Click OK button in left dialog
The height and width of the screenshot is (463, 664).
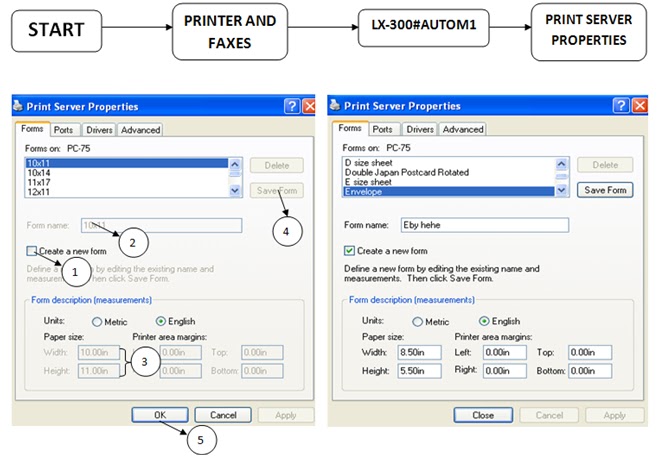[x=160, y=415]
